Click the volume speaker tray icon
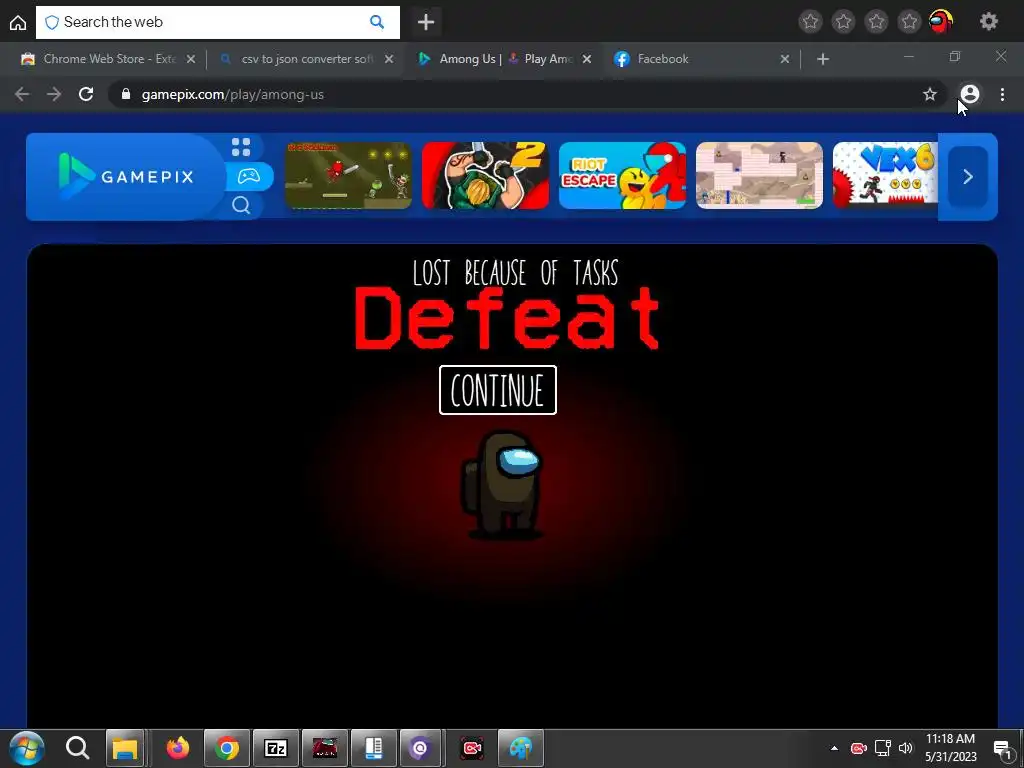 pos(905,748)
